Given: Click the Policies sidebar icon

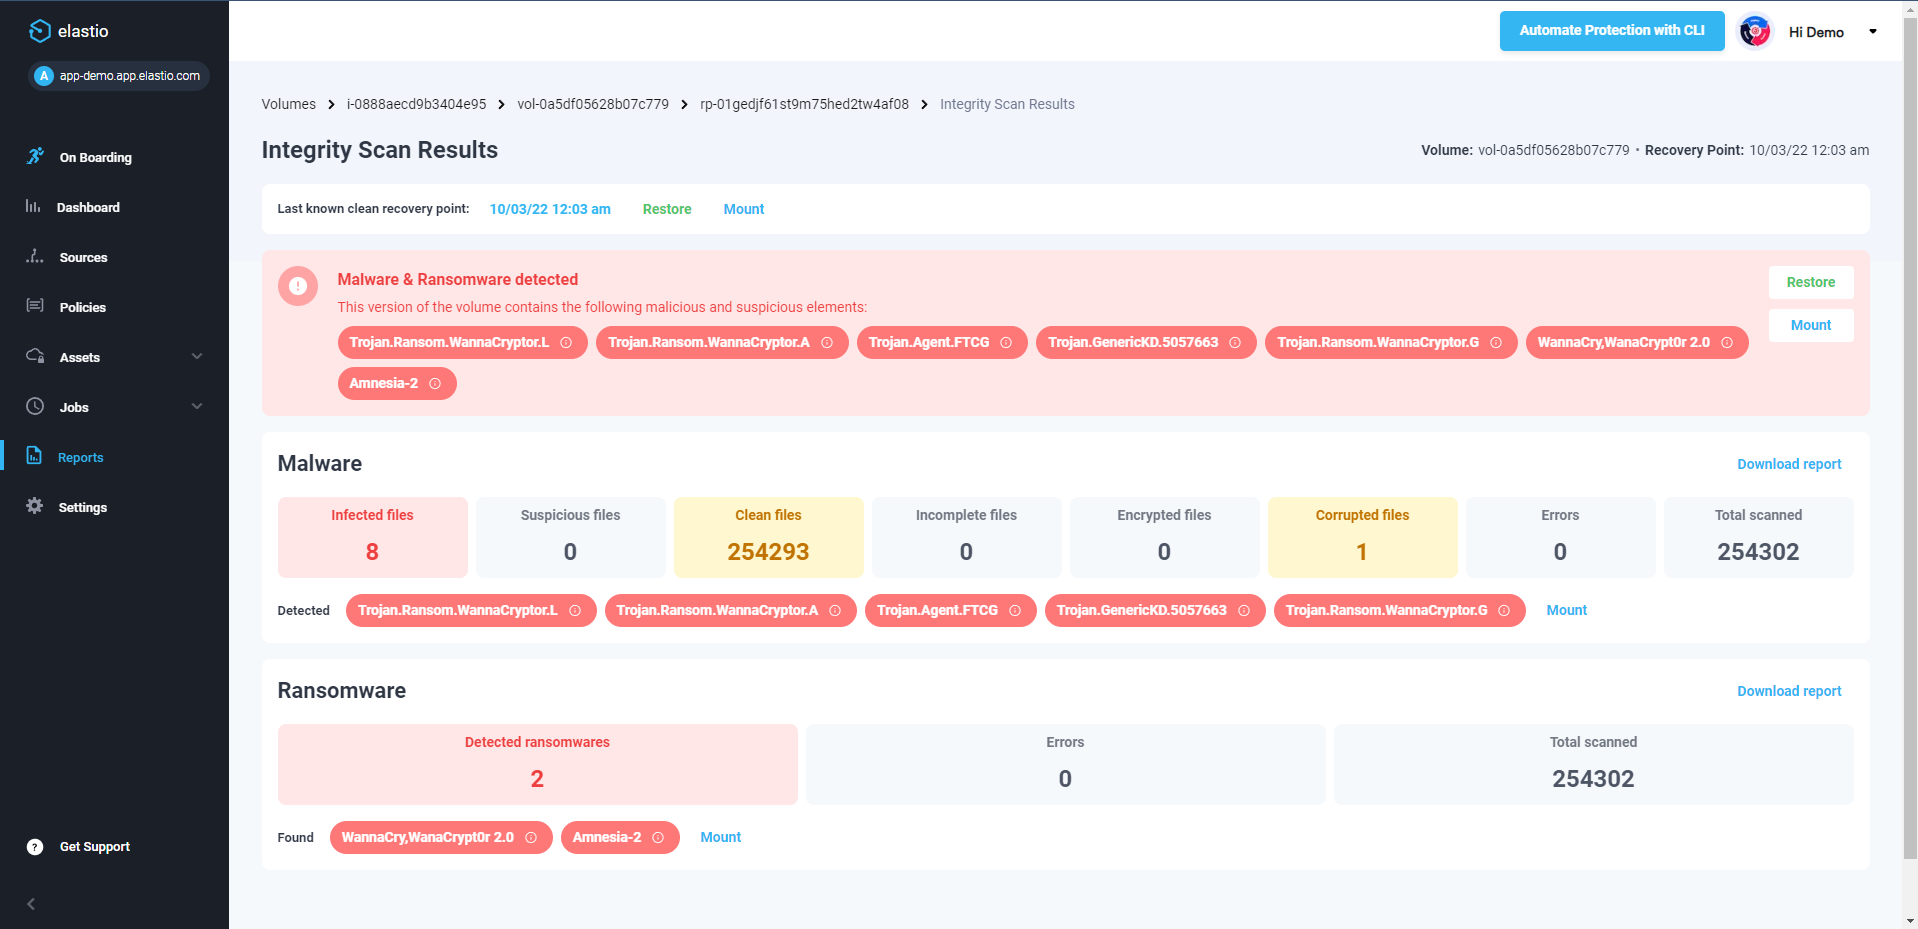Looking at the screenshot, I should point(35,307).
